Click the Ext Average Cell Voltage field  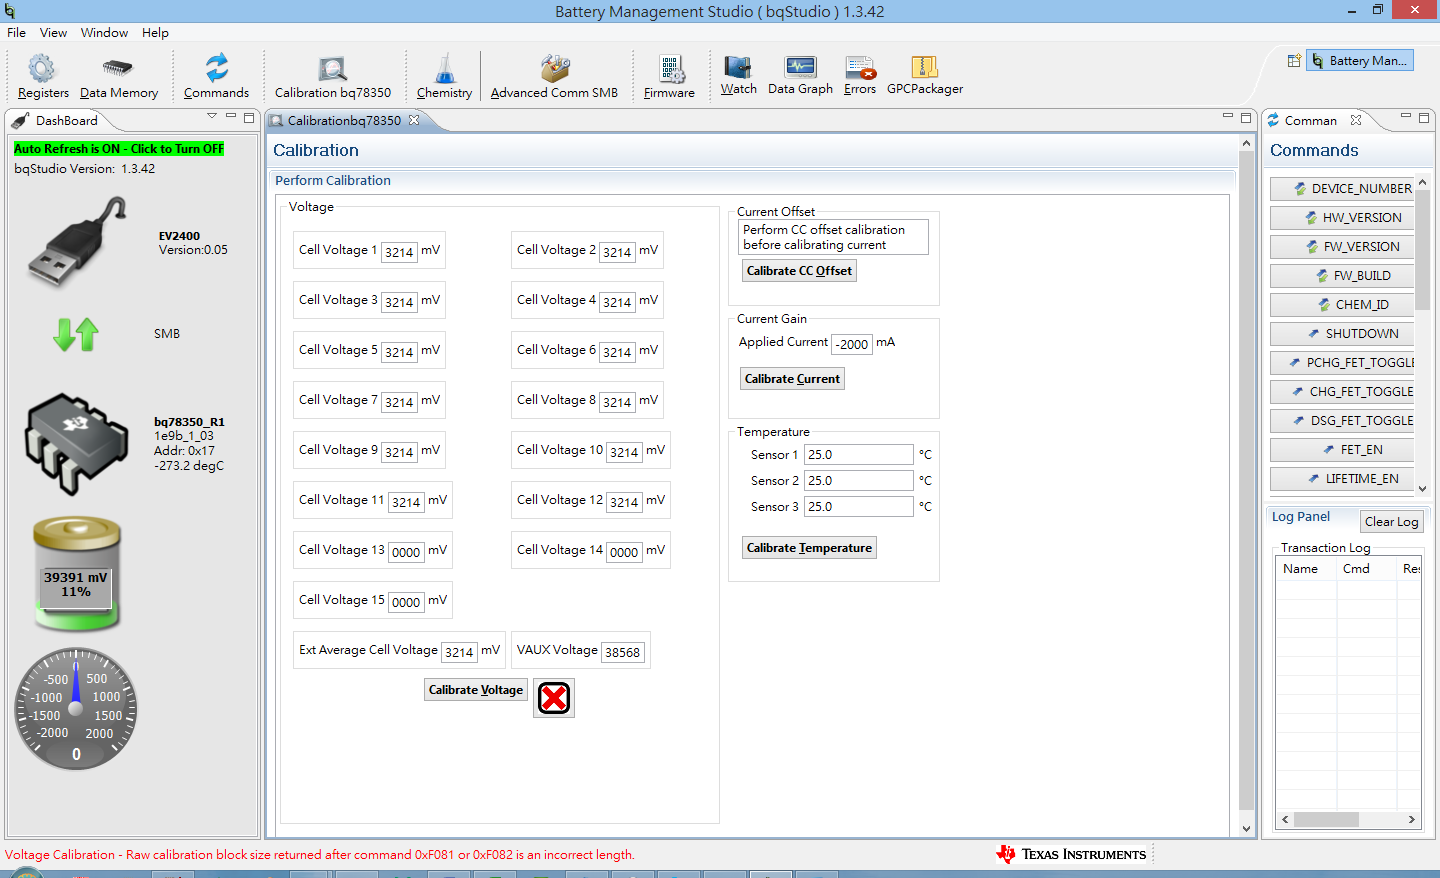pos(459,652)
